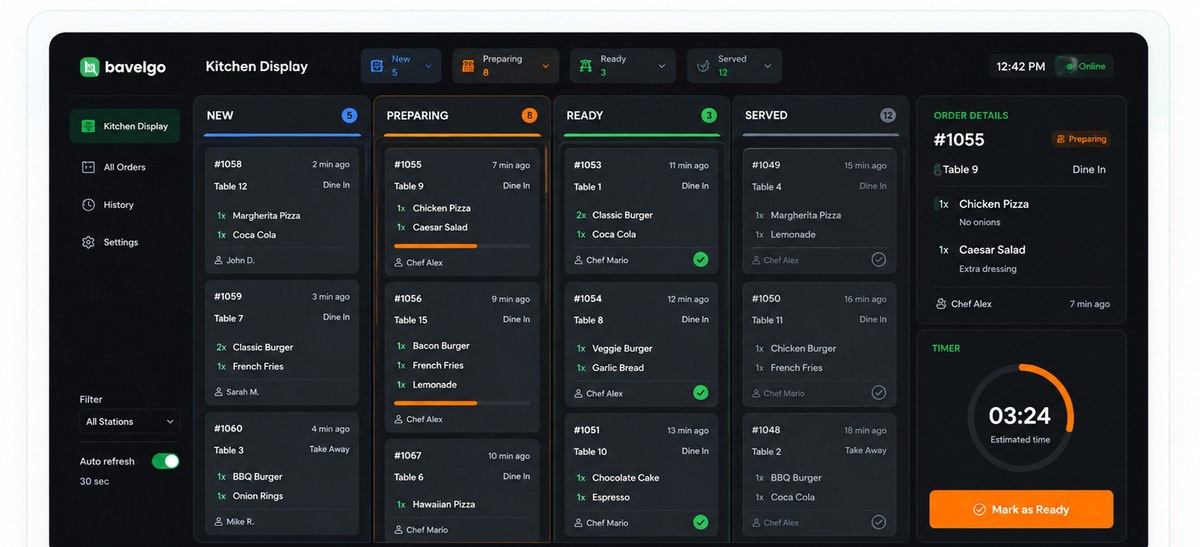Click the Served filter icon
Screen dimensions: 1200x547
click(703, 66)
